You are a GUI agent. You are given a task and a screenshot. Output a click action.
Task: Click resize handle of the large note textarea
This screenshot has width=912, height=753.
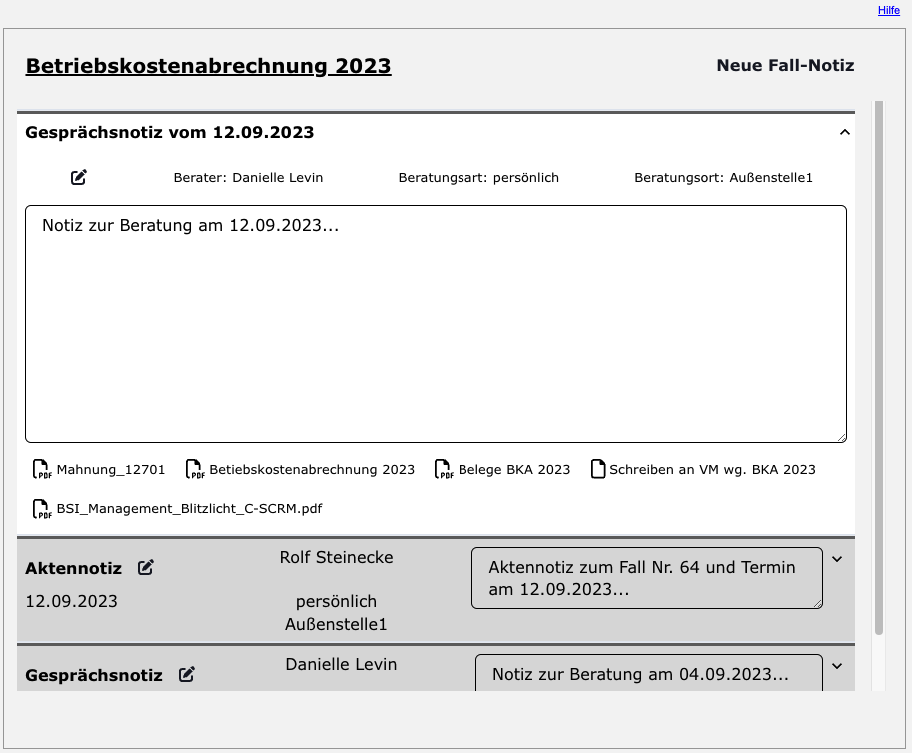(842, 438)
